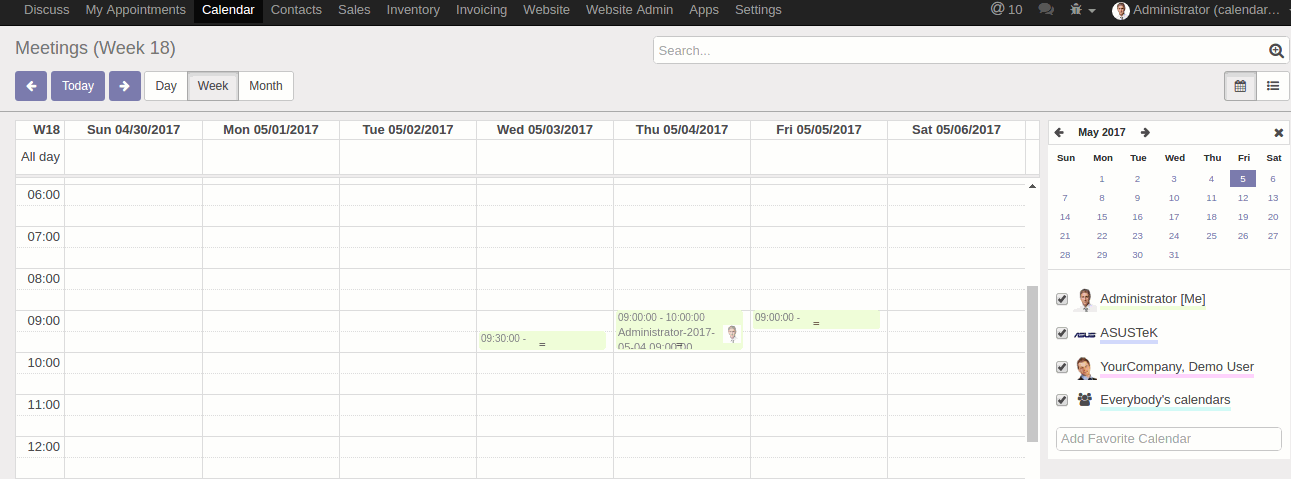Click the Mon 05/01/2017 column header
Viewport: 1291px width, 479px height.
click(271, 130)
